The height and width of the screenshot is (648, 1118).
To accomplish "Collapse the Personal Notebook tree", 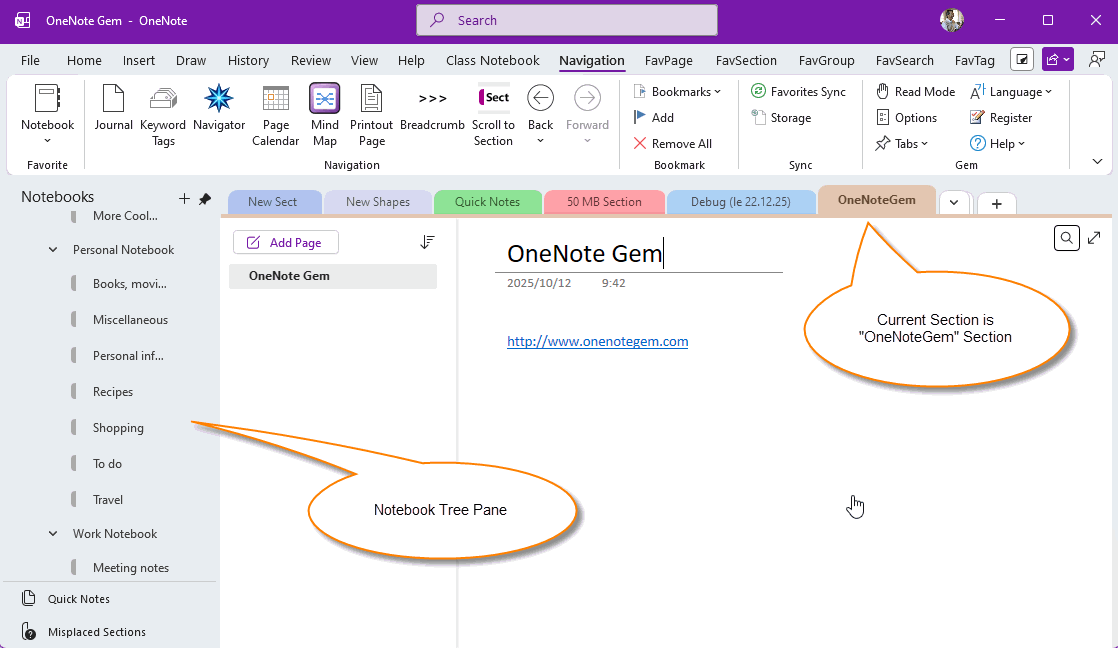I will click(x=53, y=250).
